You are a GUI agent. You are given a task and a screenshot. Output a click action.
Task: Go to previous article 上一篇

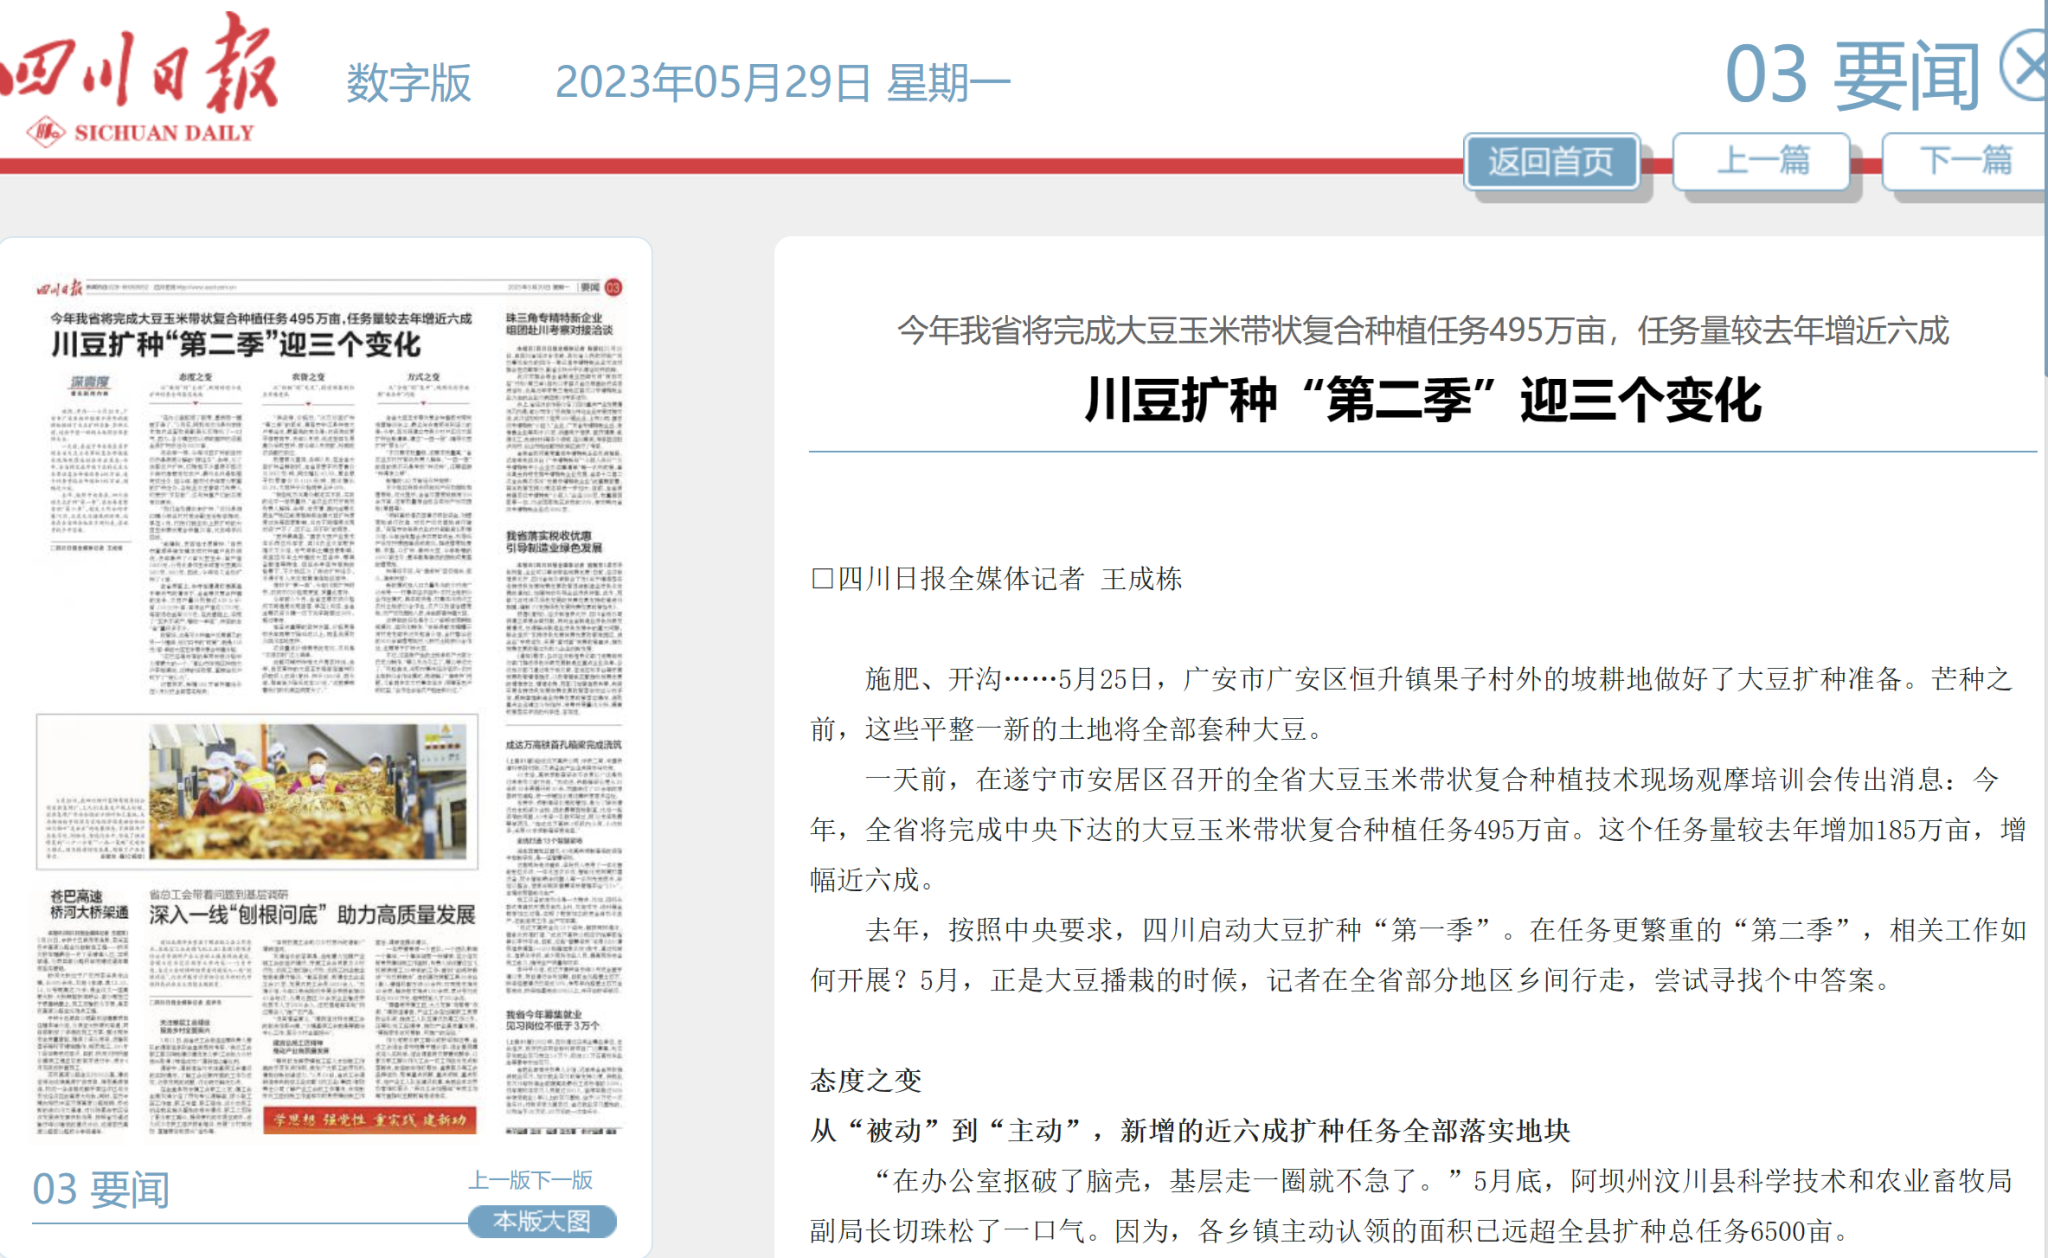click(x=1762, y=160)
